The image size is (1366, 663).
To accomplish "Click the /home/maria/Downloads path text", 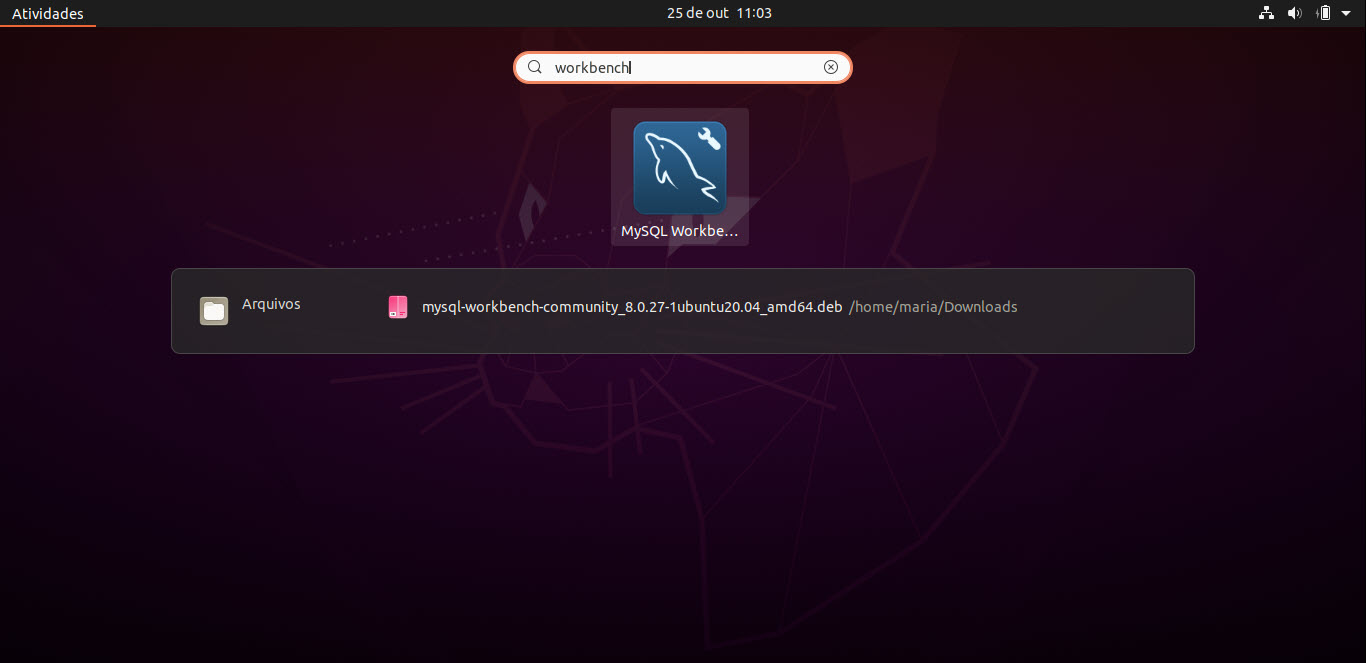I will pyautogui.click(x=933, y=307).
